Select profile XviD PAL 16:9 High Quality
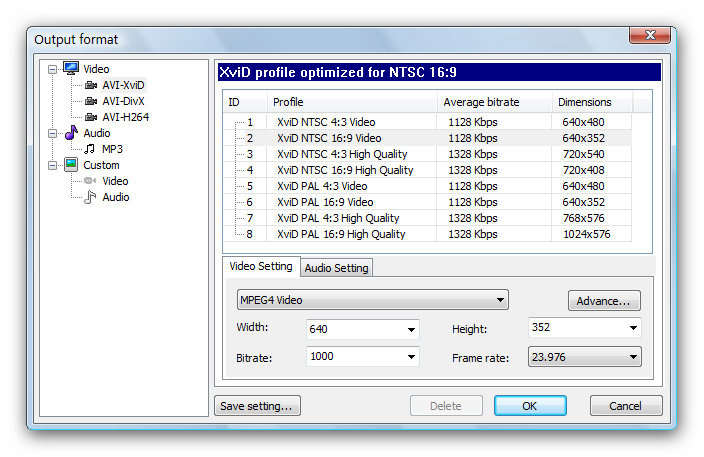Viewport: 704px width, 457px height. (x=341, y=234)
